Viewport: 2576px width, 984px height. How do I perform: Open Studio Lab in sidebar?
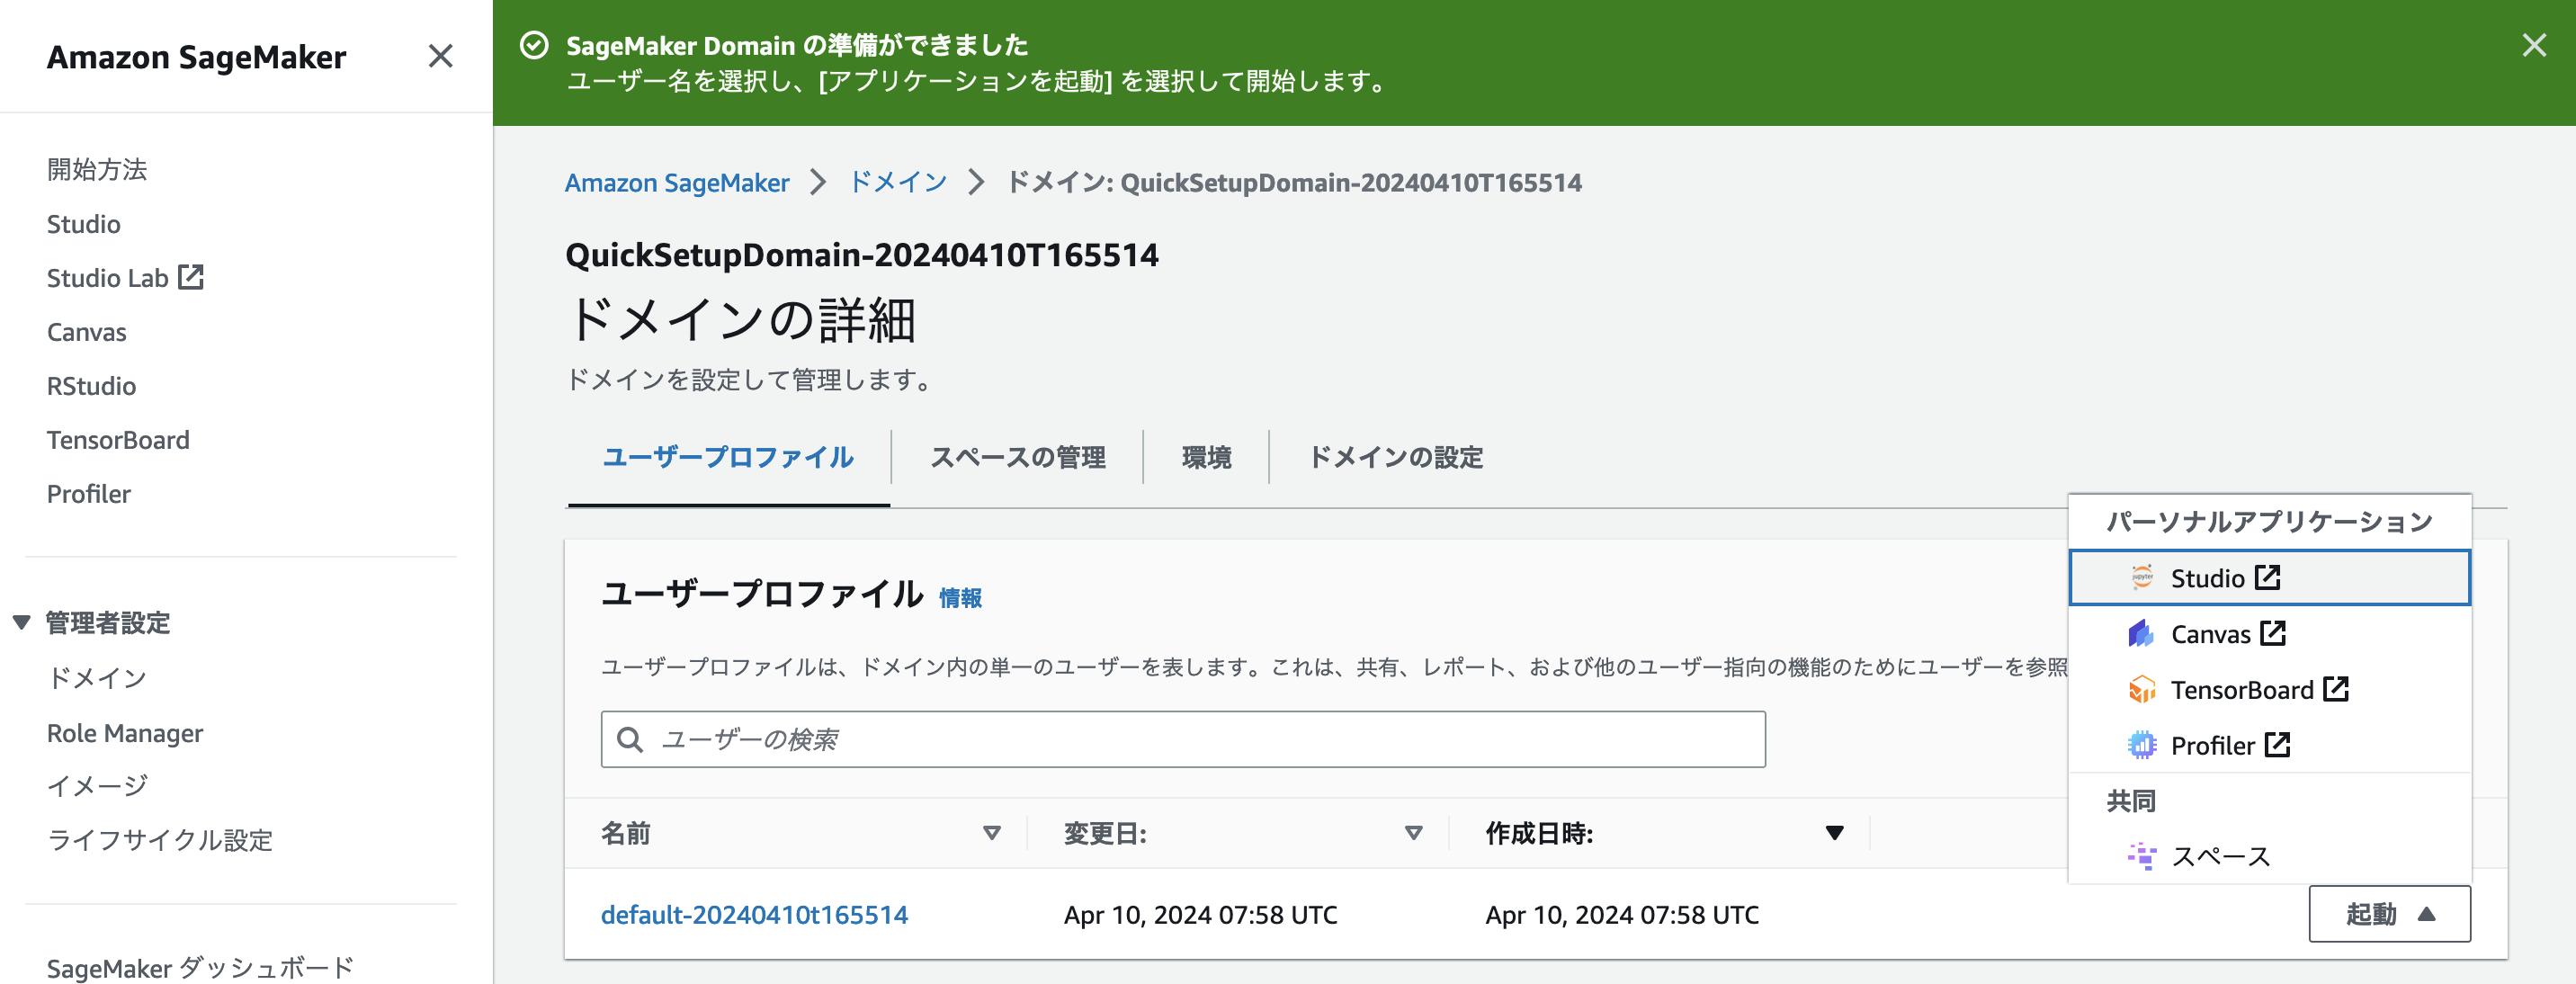point(107,277)
